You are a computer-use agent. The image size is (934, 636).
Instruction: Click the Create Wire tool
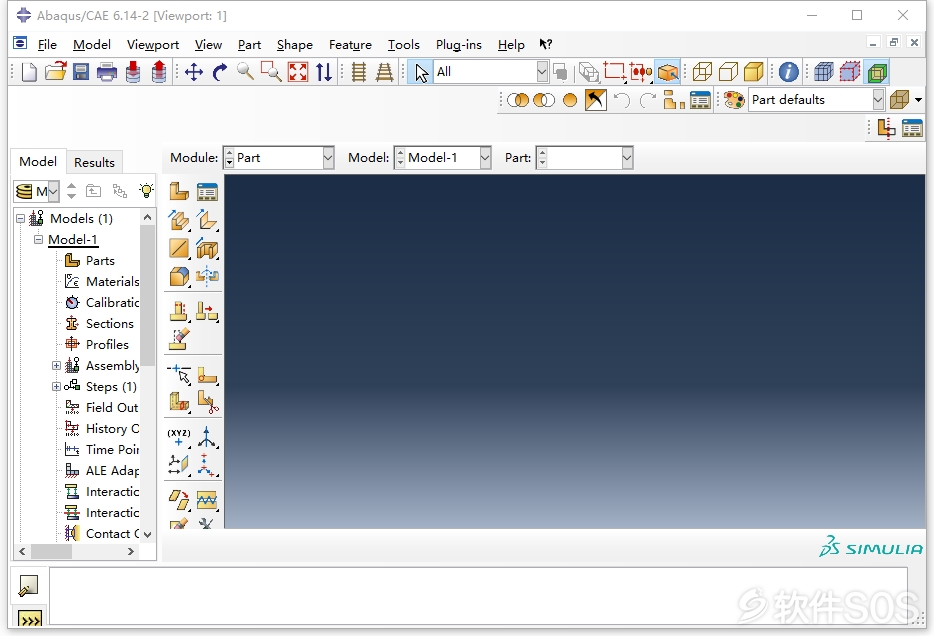tap(179, 248)
